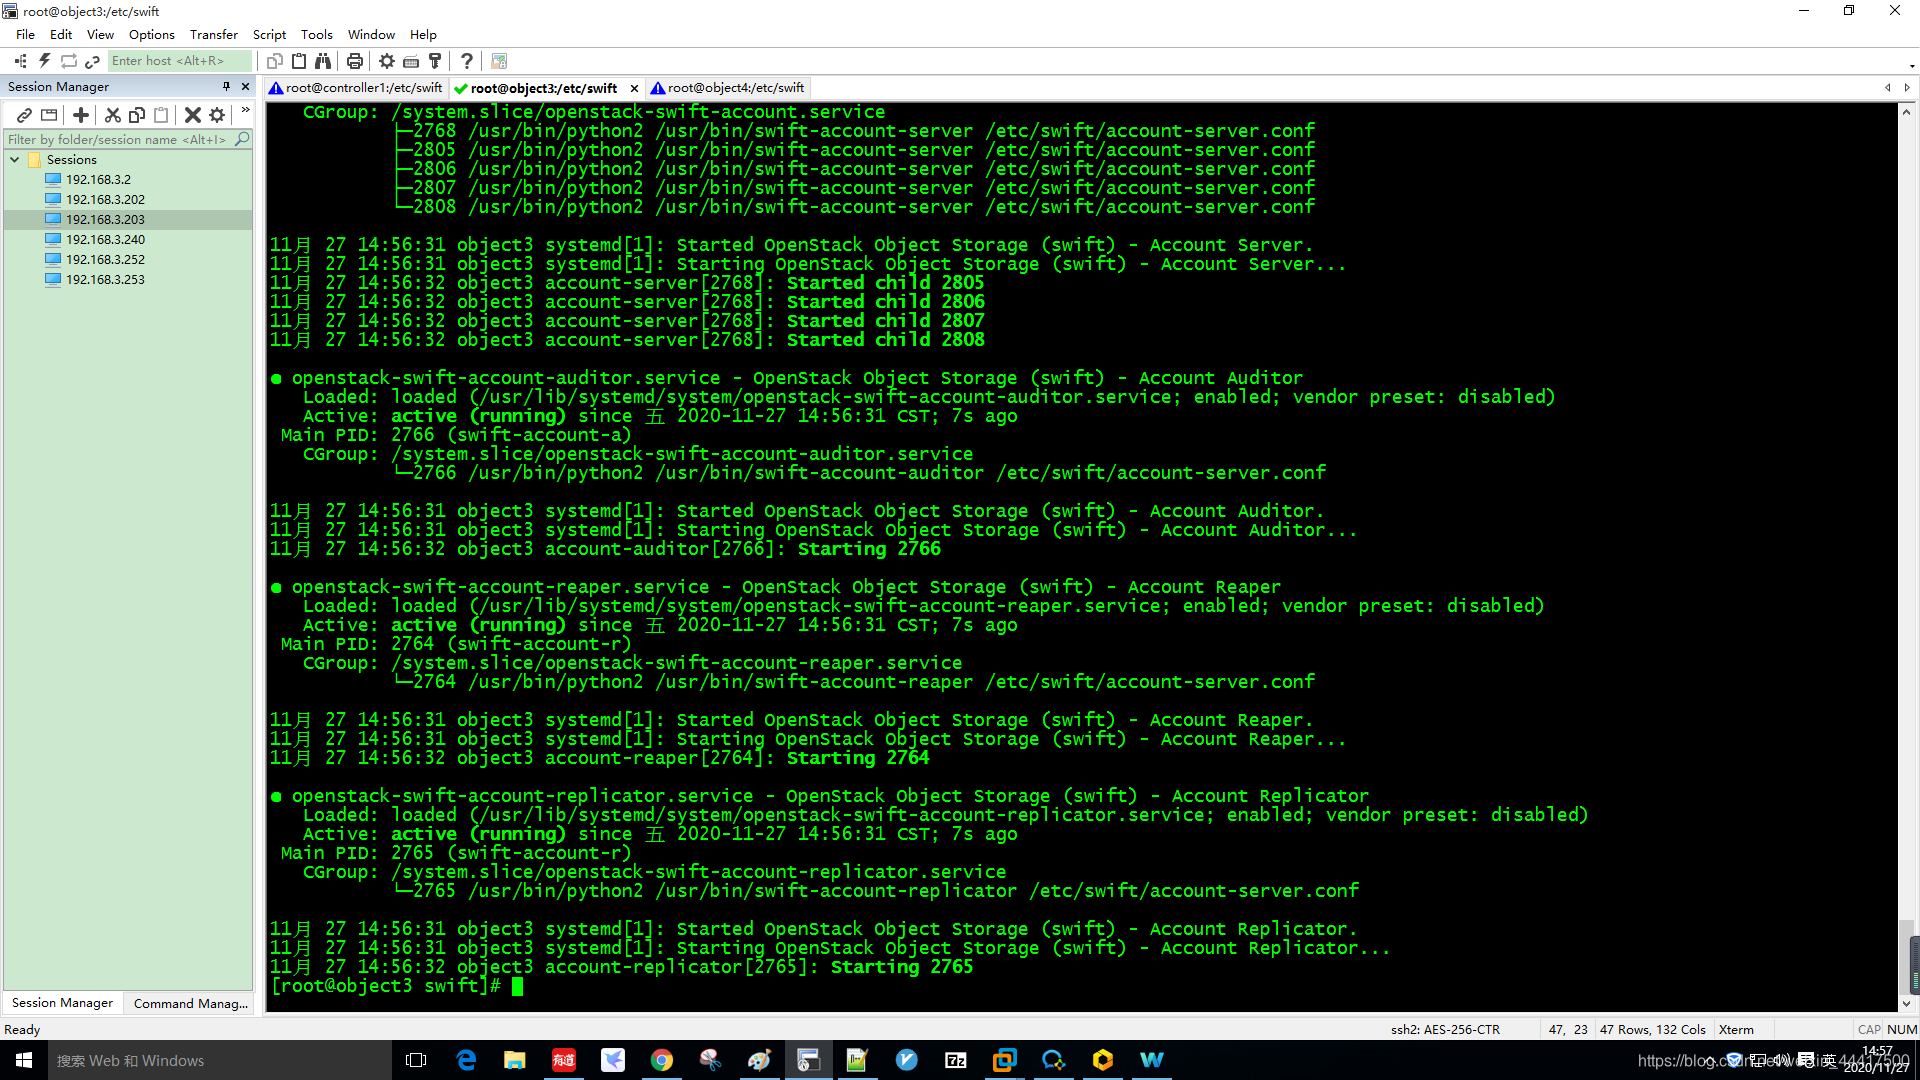1920x1080 pixels.
Task: Open the File menu
Action: point(25,34)
